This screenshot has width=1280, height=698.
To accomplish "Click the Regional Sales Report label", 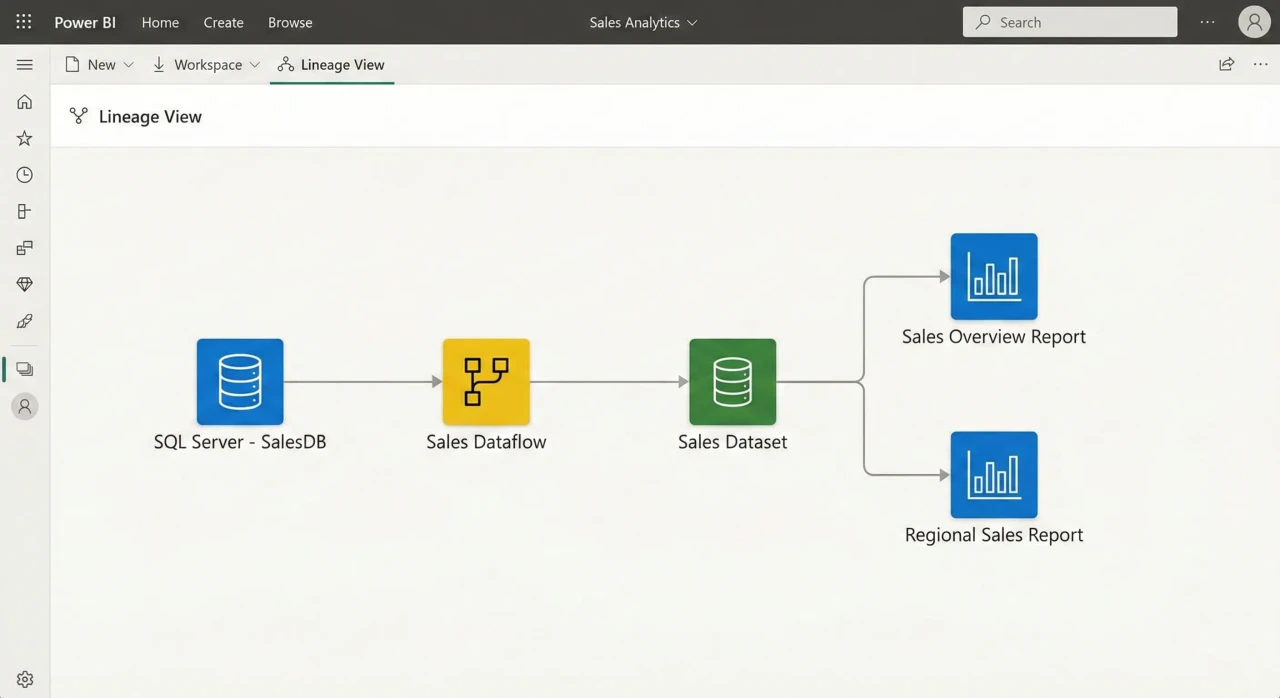I will tap(994, 535).
